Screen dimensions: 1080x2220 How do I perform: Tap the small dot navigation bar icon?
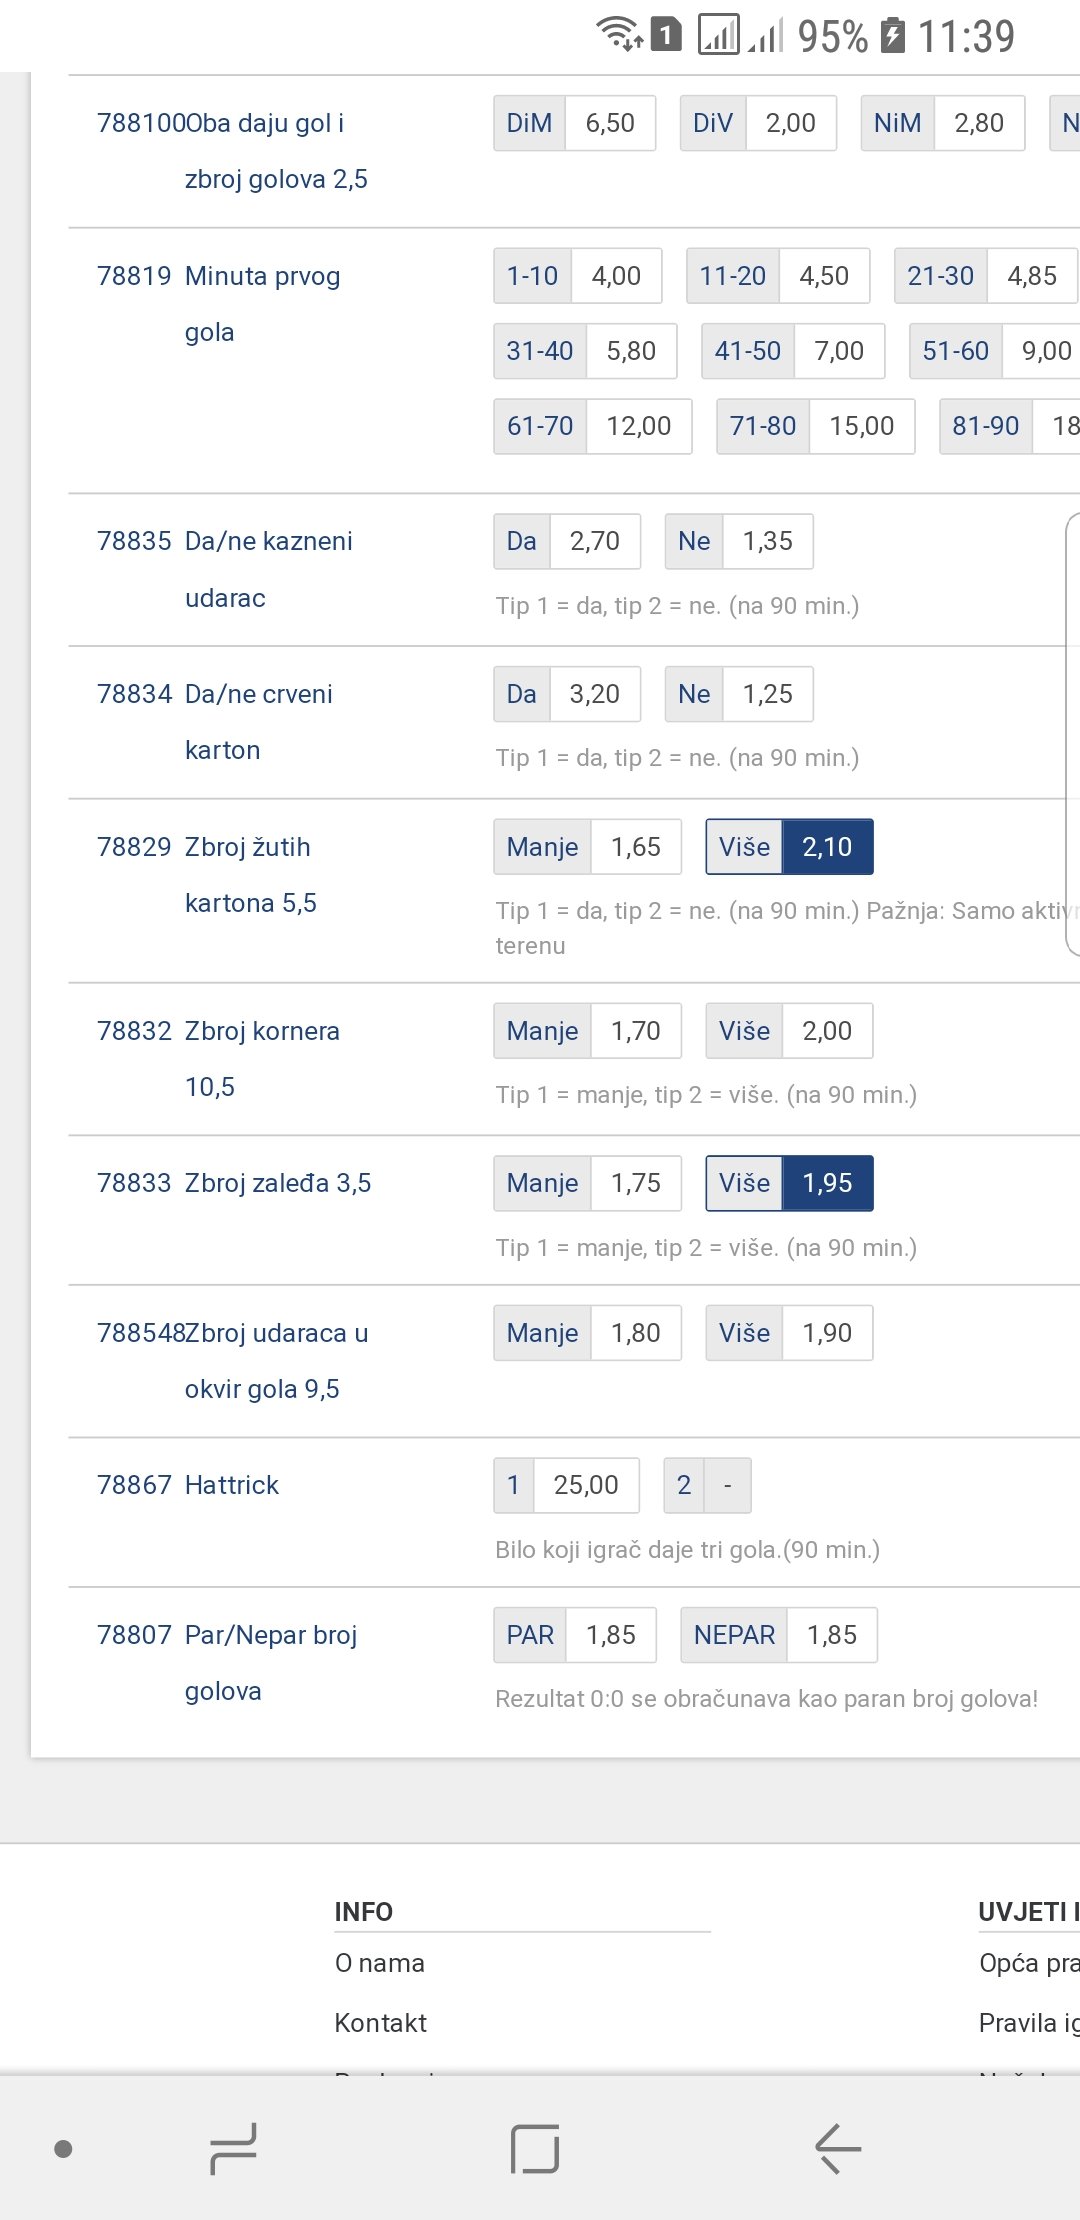tap(63, 2148)
